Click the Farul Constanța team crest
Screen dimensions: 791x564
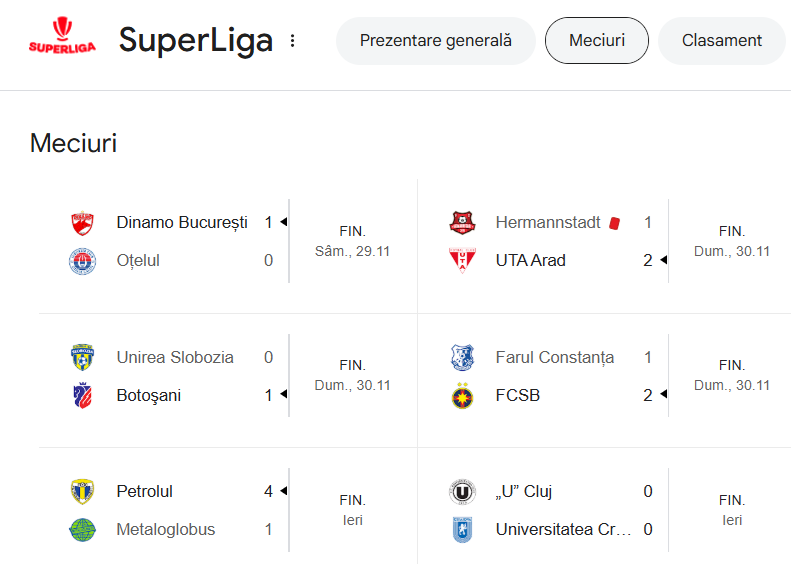[461, 358]
